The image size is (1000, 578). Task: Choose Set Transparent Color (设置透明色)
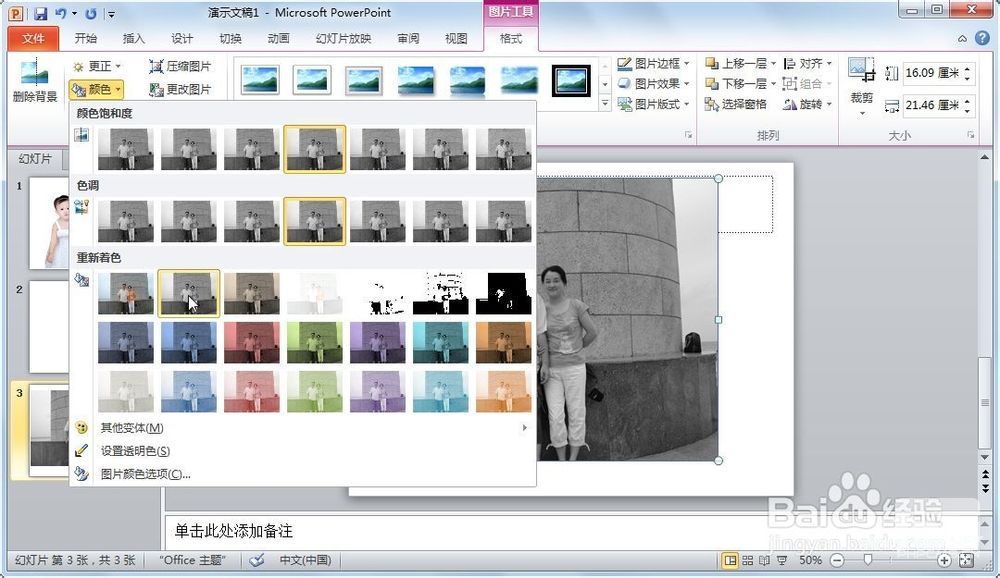tap(135, 451)
